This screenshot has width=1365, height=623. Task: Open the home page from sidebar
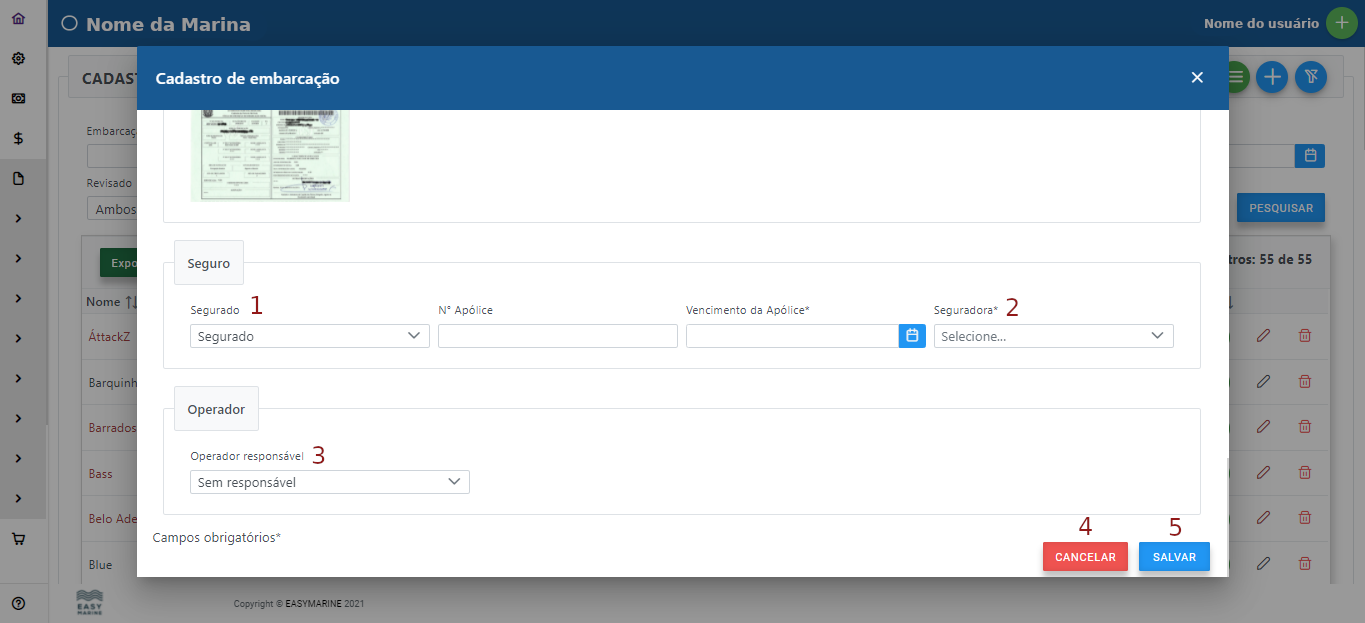pyautogui.click(x=18, y=19)
